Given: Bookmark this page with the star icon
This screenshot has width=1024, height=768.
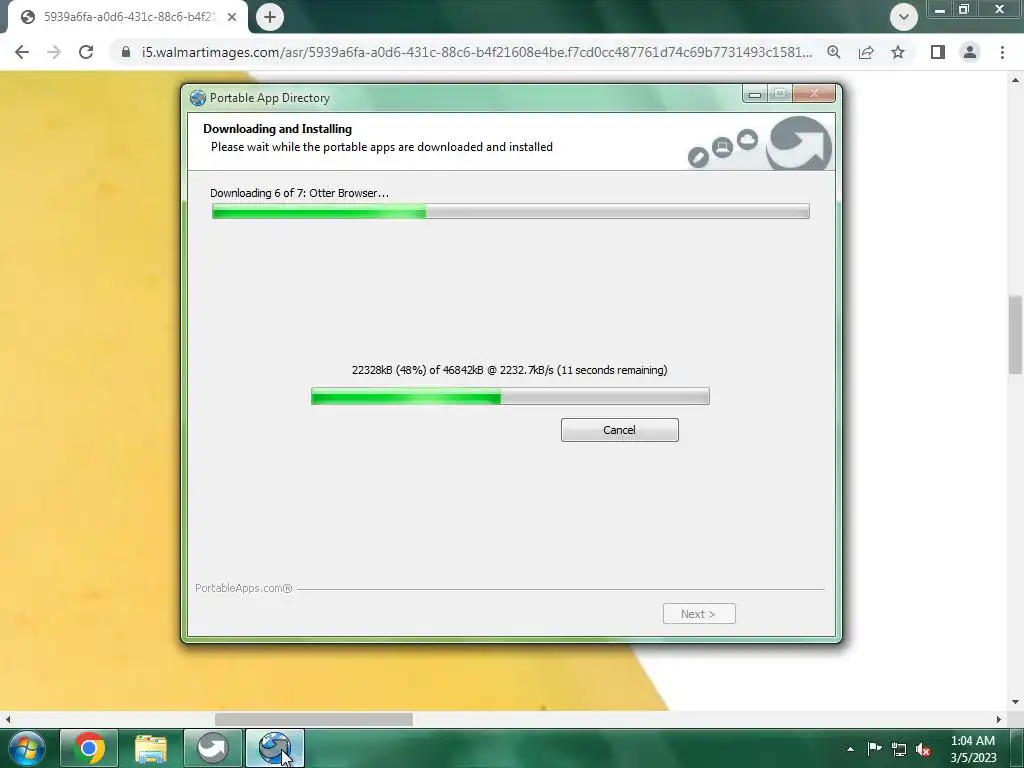Looking at the screenshot, I should coord(898,52).
